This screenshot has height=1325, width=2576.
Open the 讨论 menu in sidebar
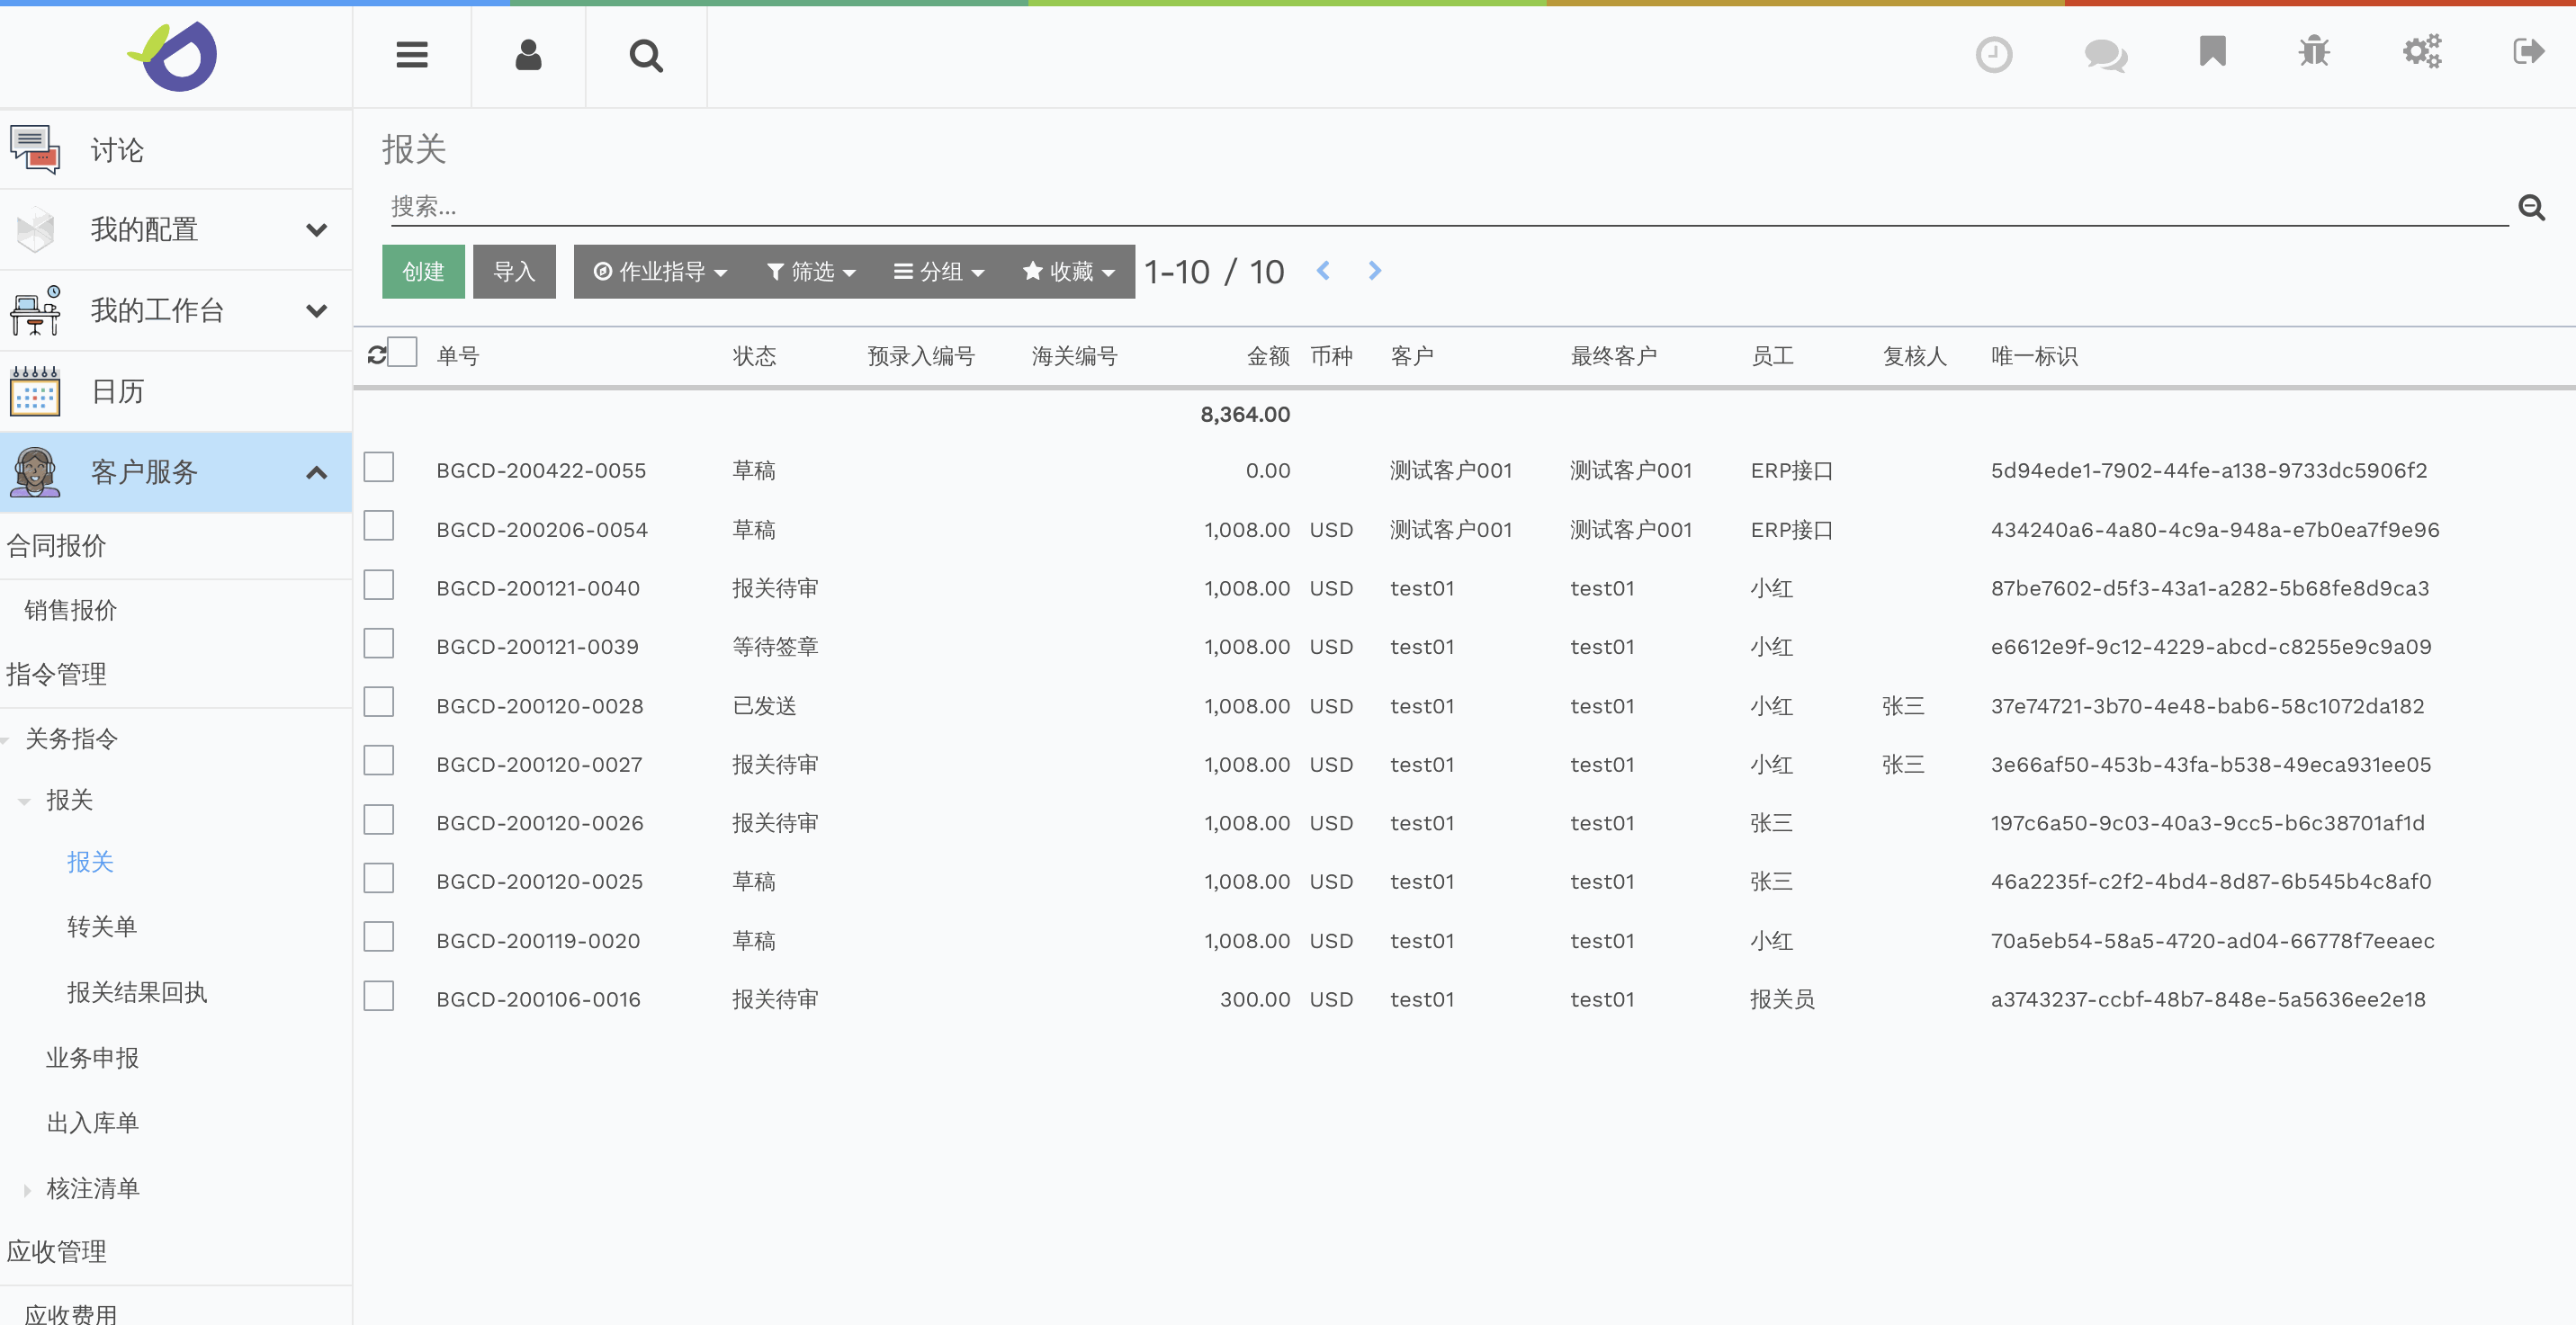115,149
